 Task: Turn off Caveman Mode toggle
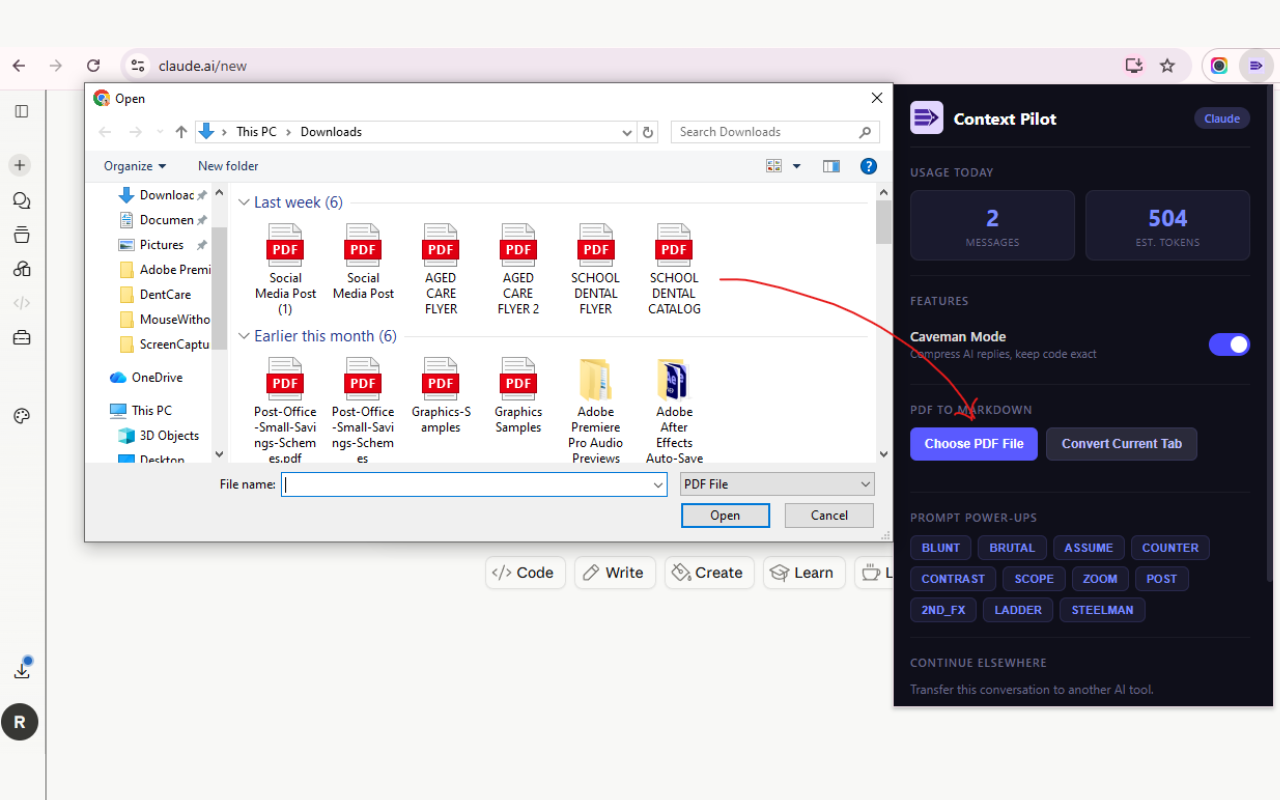point(1229,345)
